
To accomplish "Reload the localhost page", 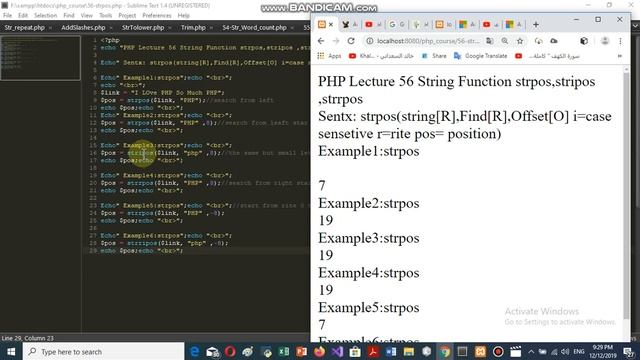I will pos(351,41).
